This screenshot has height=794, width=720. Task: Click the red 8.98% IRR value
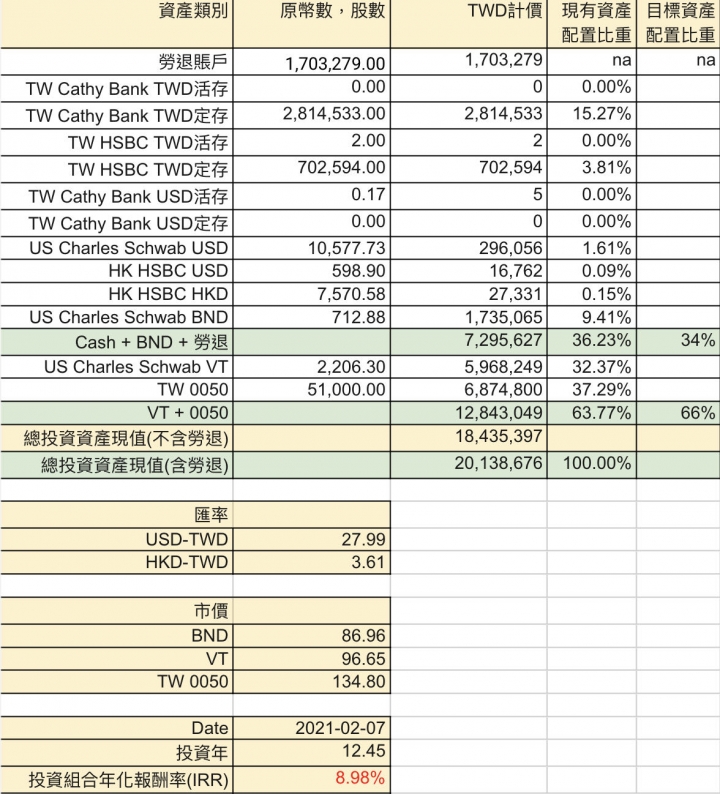[311, 778]
